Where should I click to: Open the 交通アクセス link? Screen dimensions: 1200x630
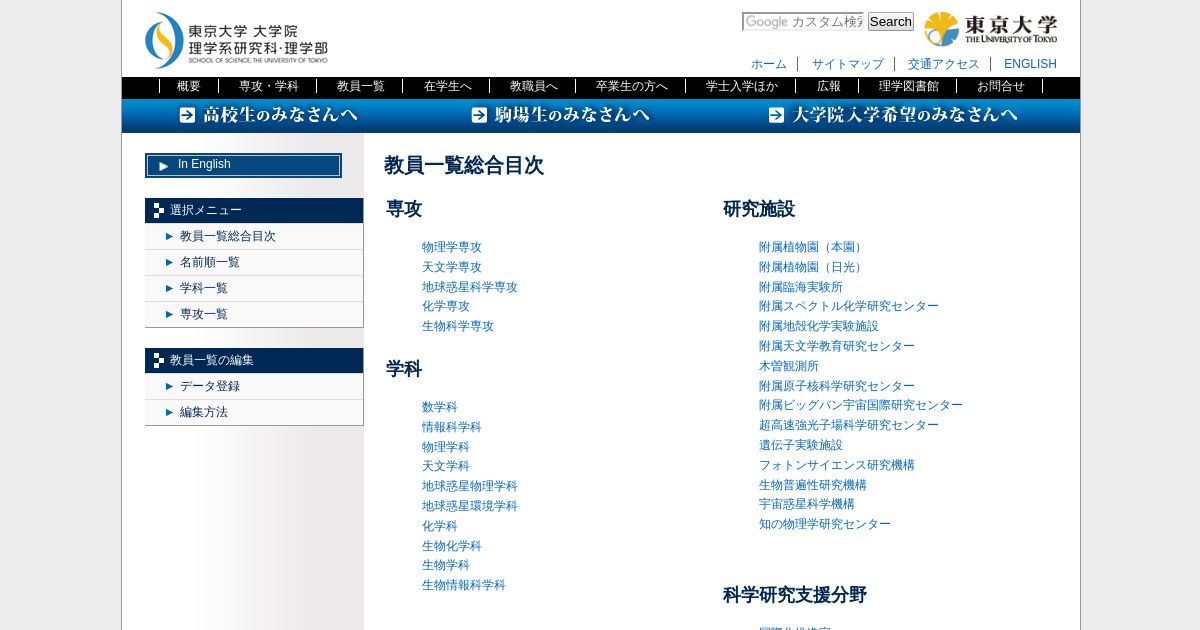[944, 64]
